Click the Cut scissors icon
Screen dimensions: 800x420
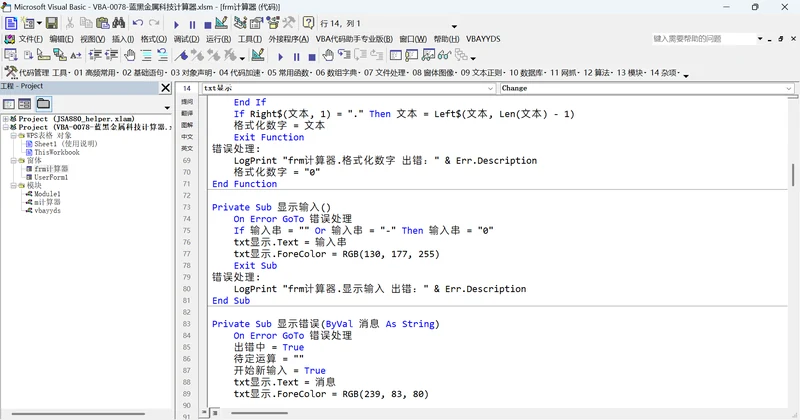pos(70,23)
